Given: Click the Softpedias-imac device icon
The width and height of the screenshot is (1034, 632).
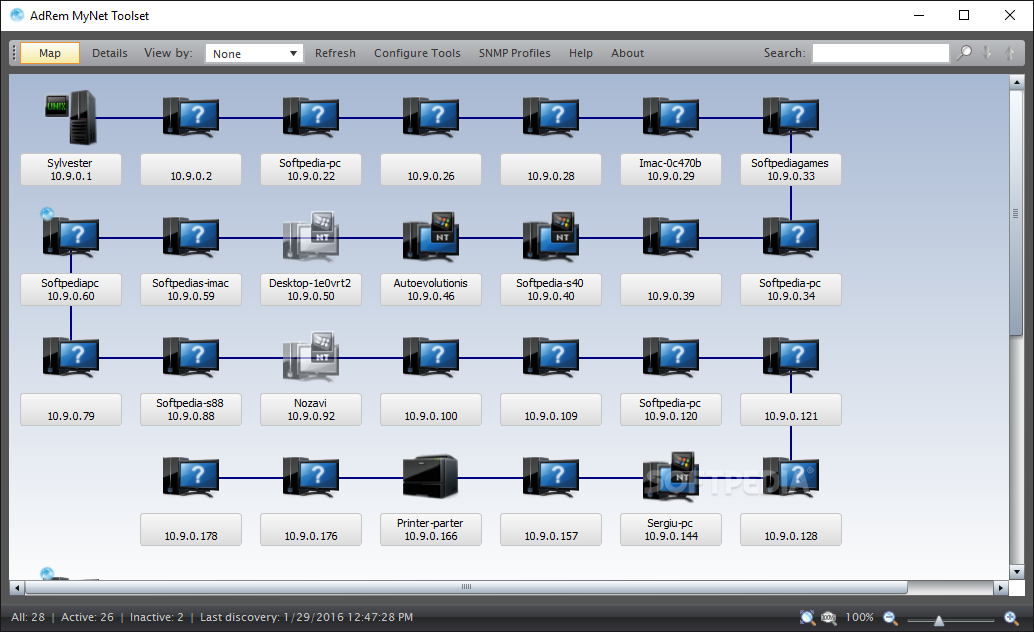Looking at the screenshot, I should (x=191, y=236).
